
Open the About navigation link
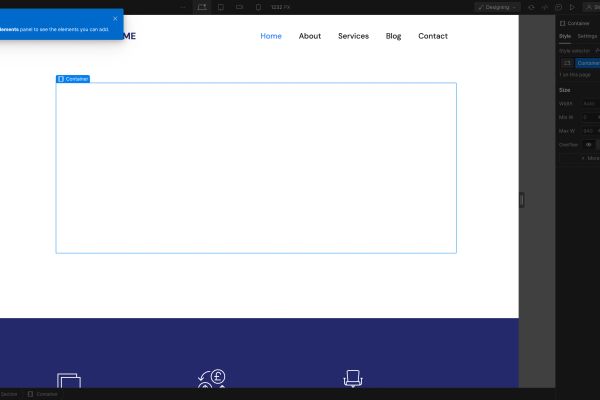click(x=310, y=36)
